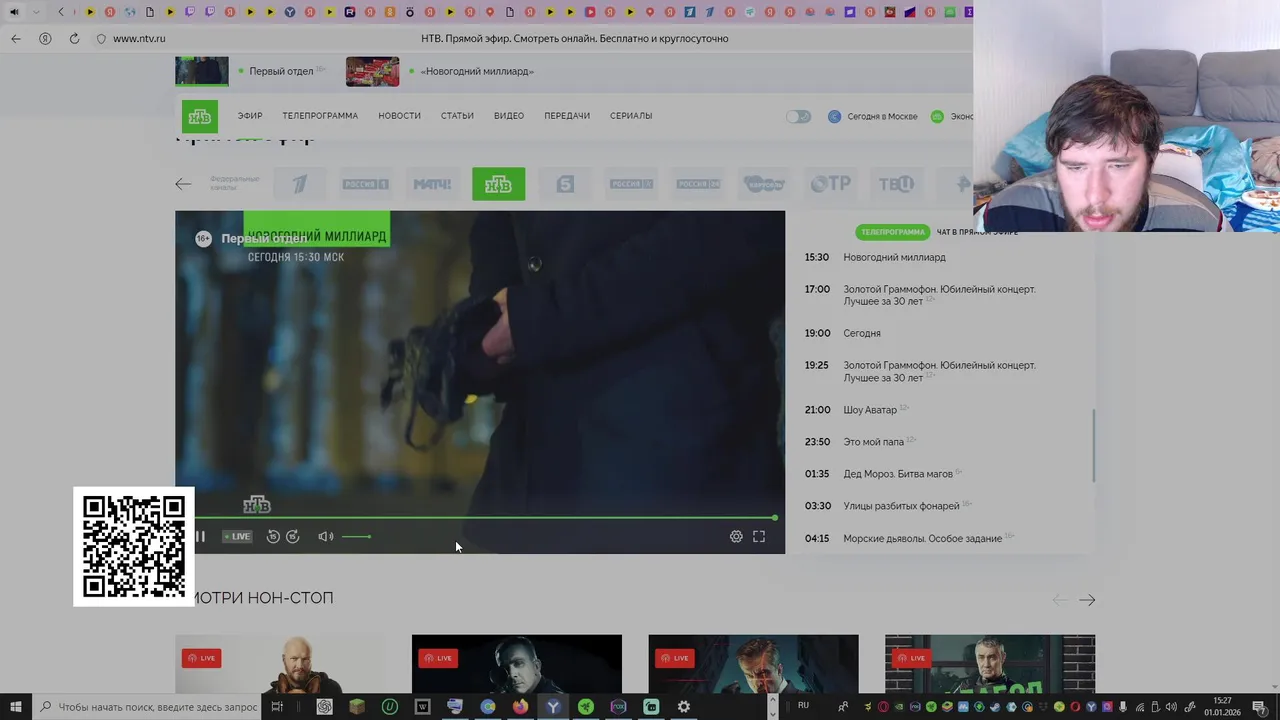The image size is (1280, 720).
Task: Open the first LIVE non-stop thumbnail
Action: (x=280, y=664)
